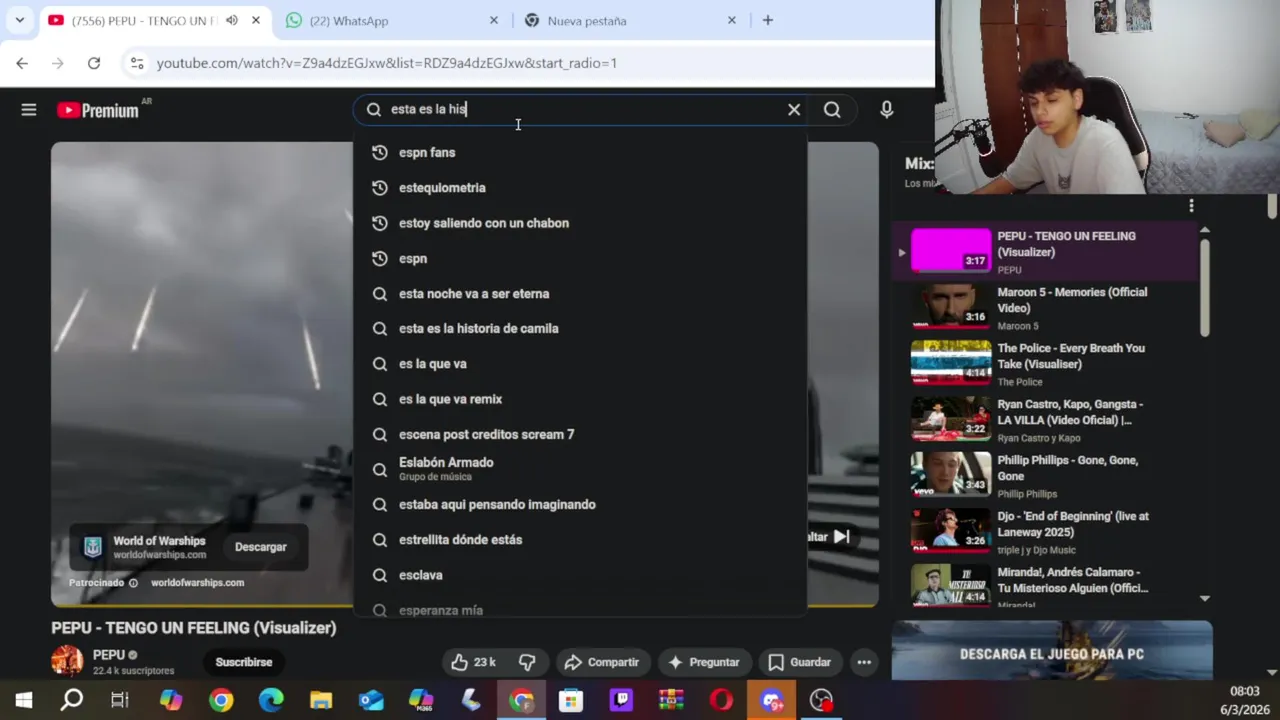The height and width of the screenshot is (720, 1280).
Task: Pick the 'espn' history suggestion
Action: (x=580, y=259)
